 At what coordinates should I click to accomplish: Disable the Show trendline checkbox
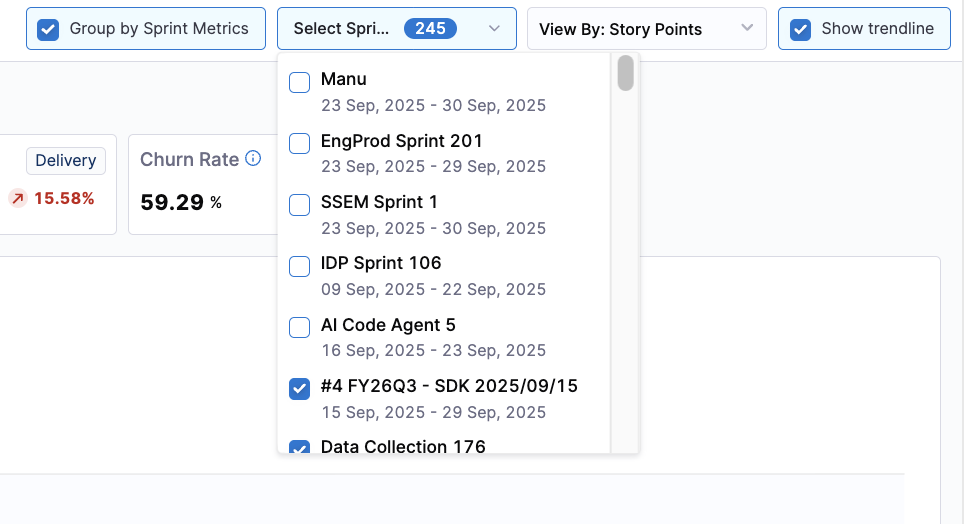point(800,29)
